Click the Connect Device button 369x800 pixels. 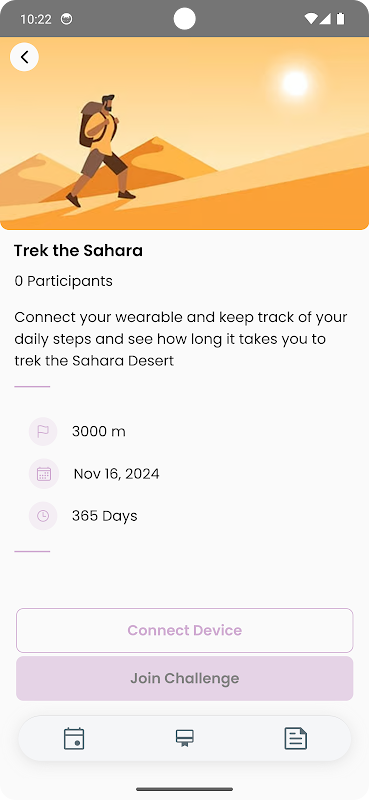tap(184, 630)
